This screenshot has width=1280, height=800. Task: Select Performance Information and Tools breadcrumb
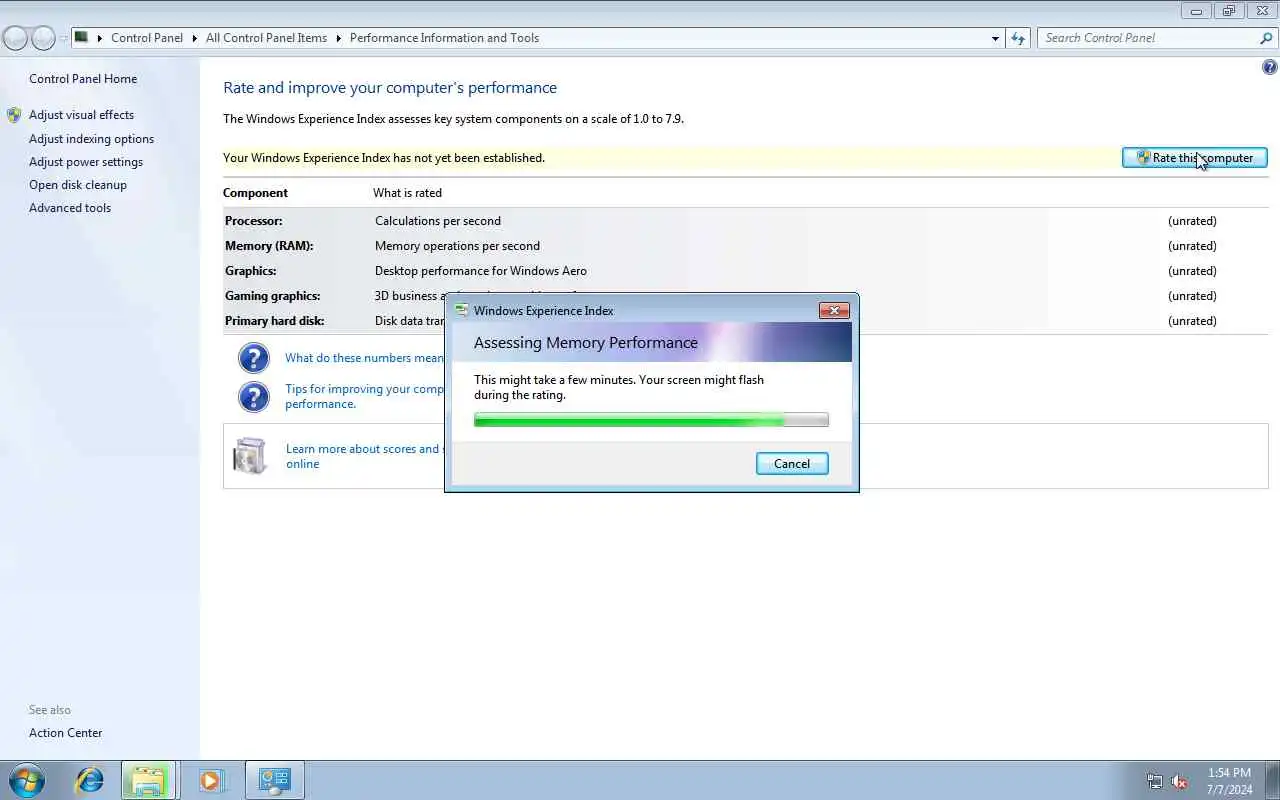click(444, 38)
